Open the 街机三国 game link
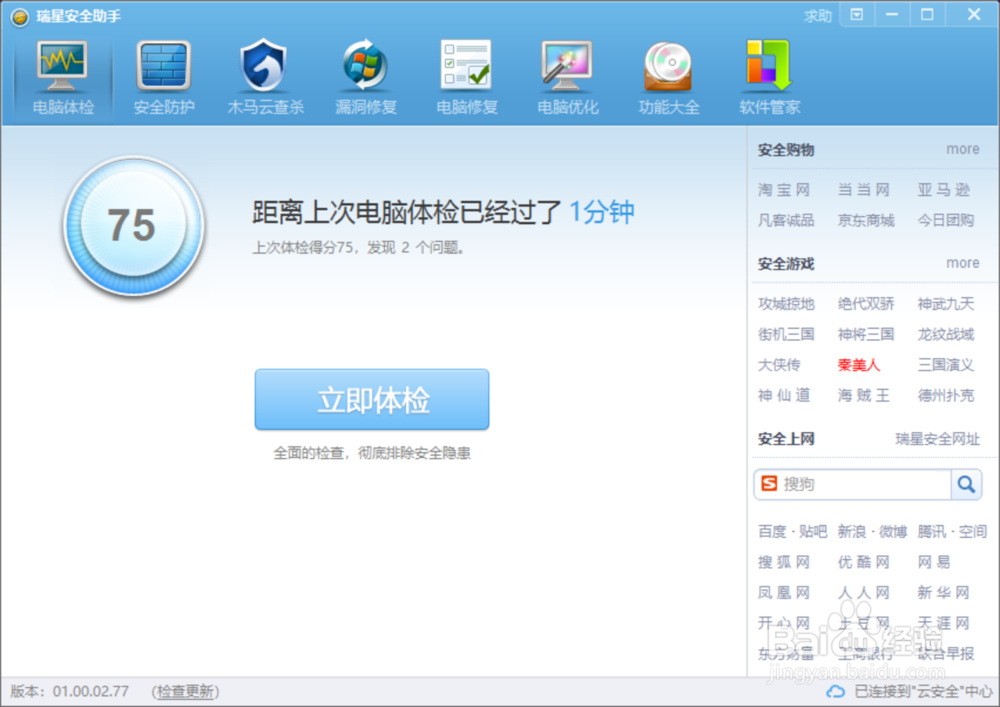Viewport: 1000px width, 707px height. [x=786, y=335]
